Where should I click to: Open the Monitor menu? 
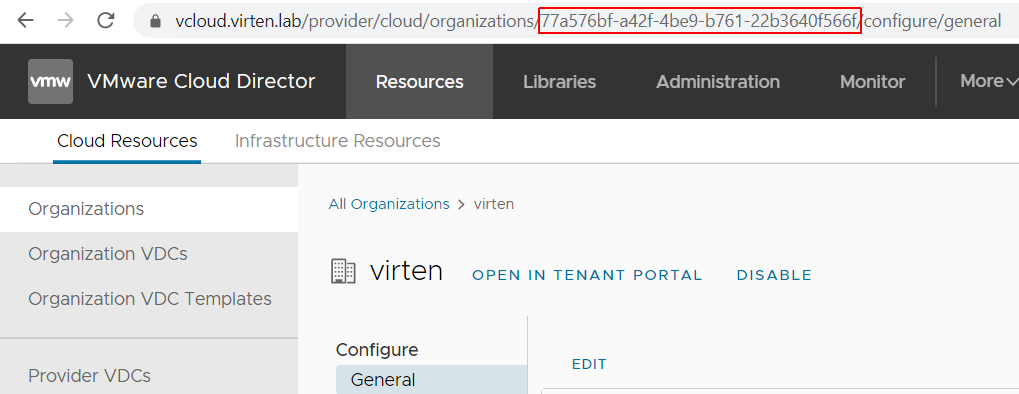pos(872,81)
